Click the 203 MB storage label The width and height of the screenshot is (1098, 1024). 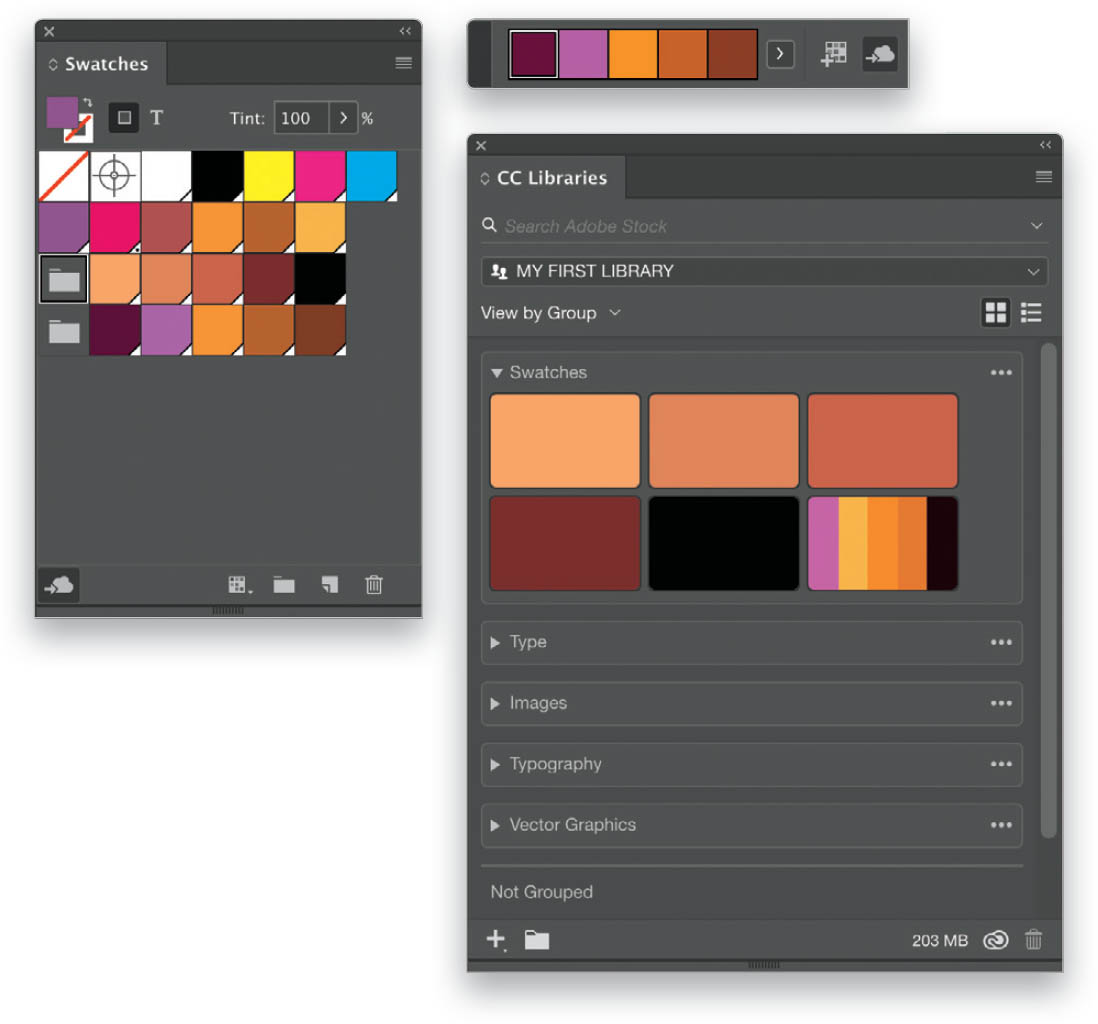tap(940, 941)
